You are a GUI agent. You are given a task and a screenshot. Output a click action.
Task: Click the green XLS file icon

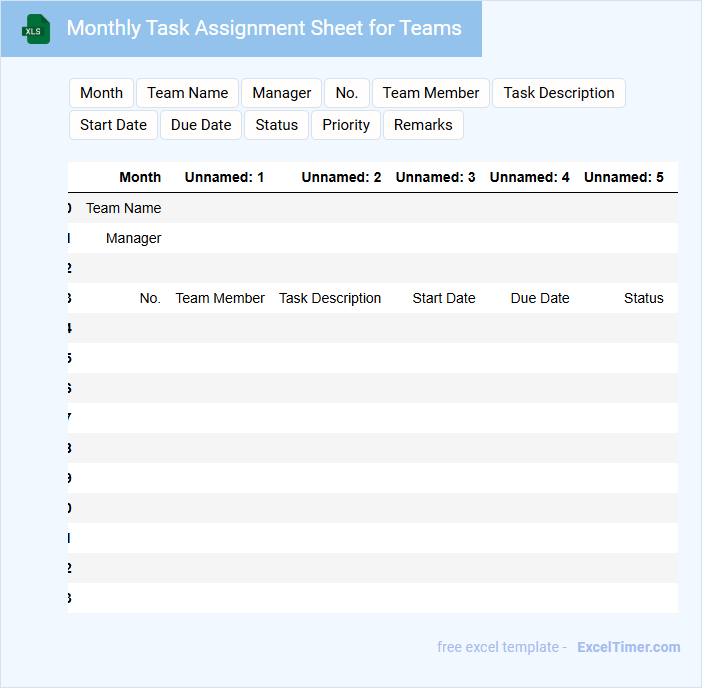pos(37,29)
